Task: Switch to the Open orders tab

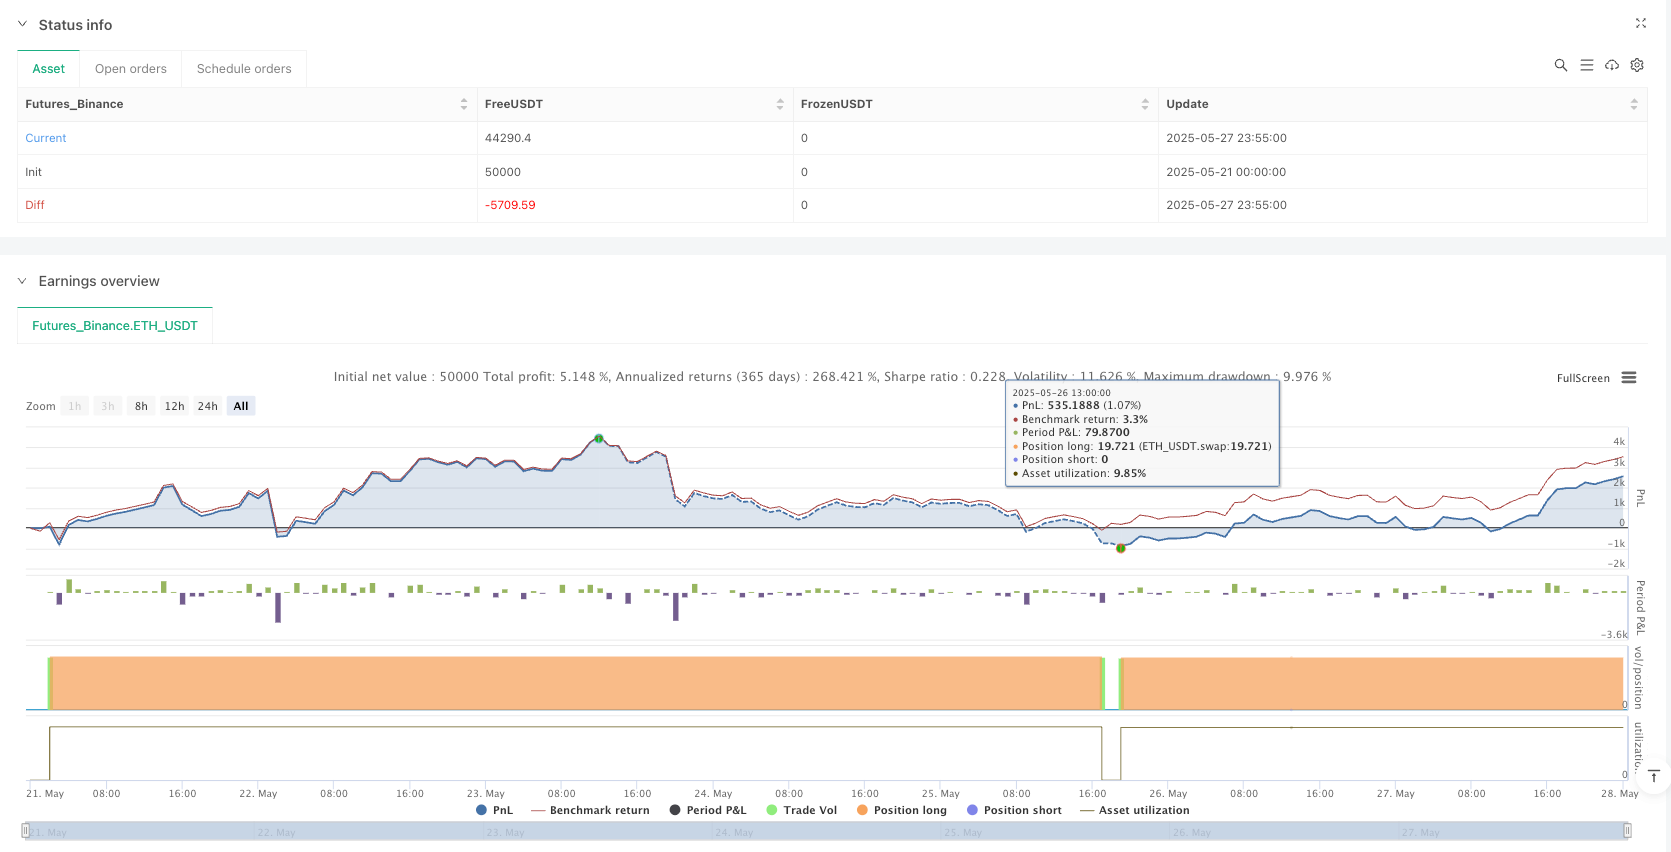Action: coord(131,69)
